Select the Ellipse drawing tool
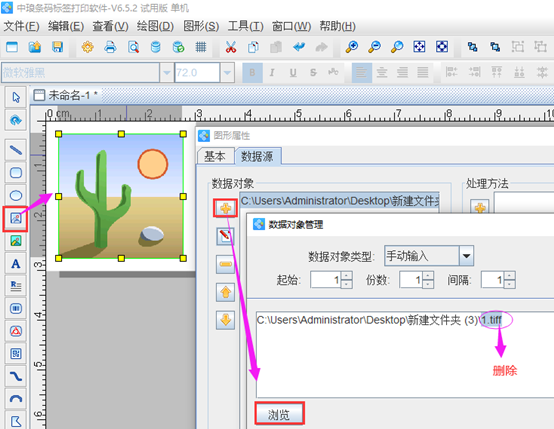 pyautogui.click(x=16, y=195)
